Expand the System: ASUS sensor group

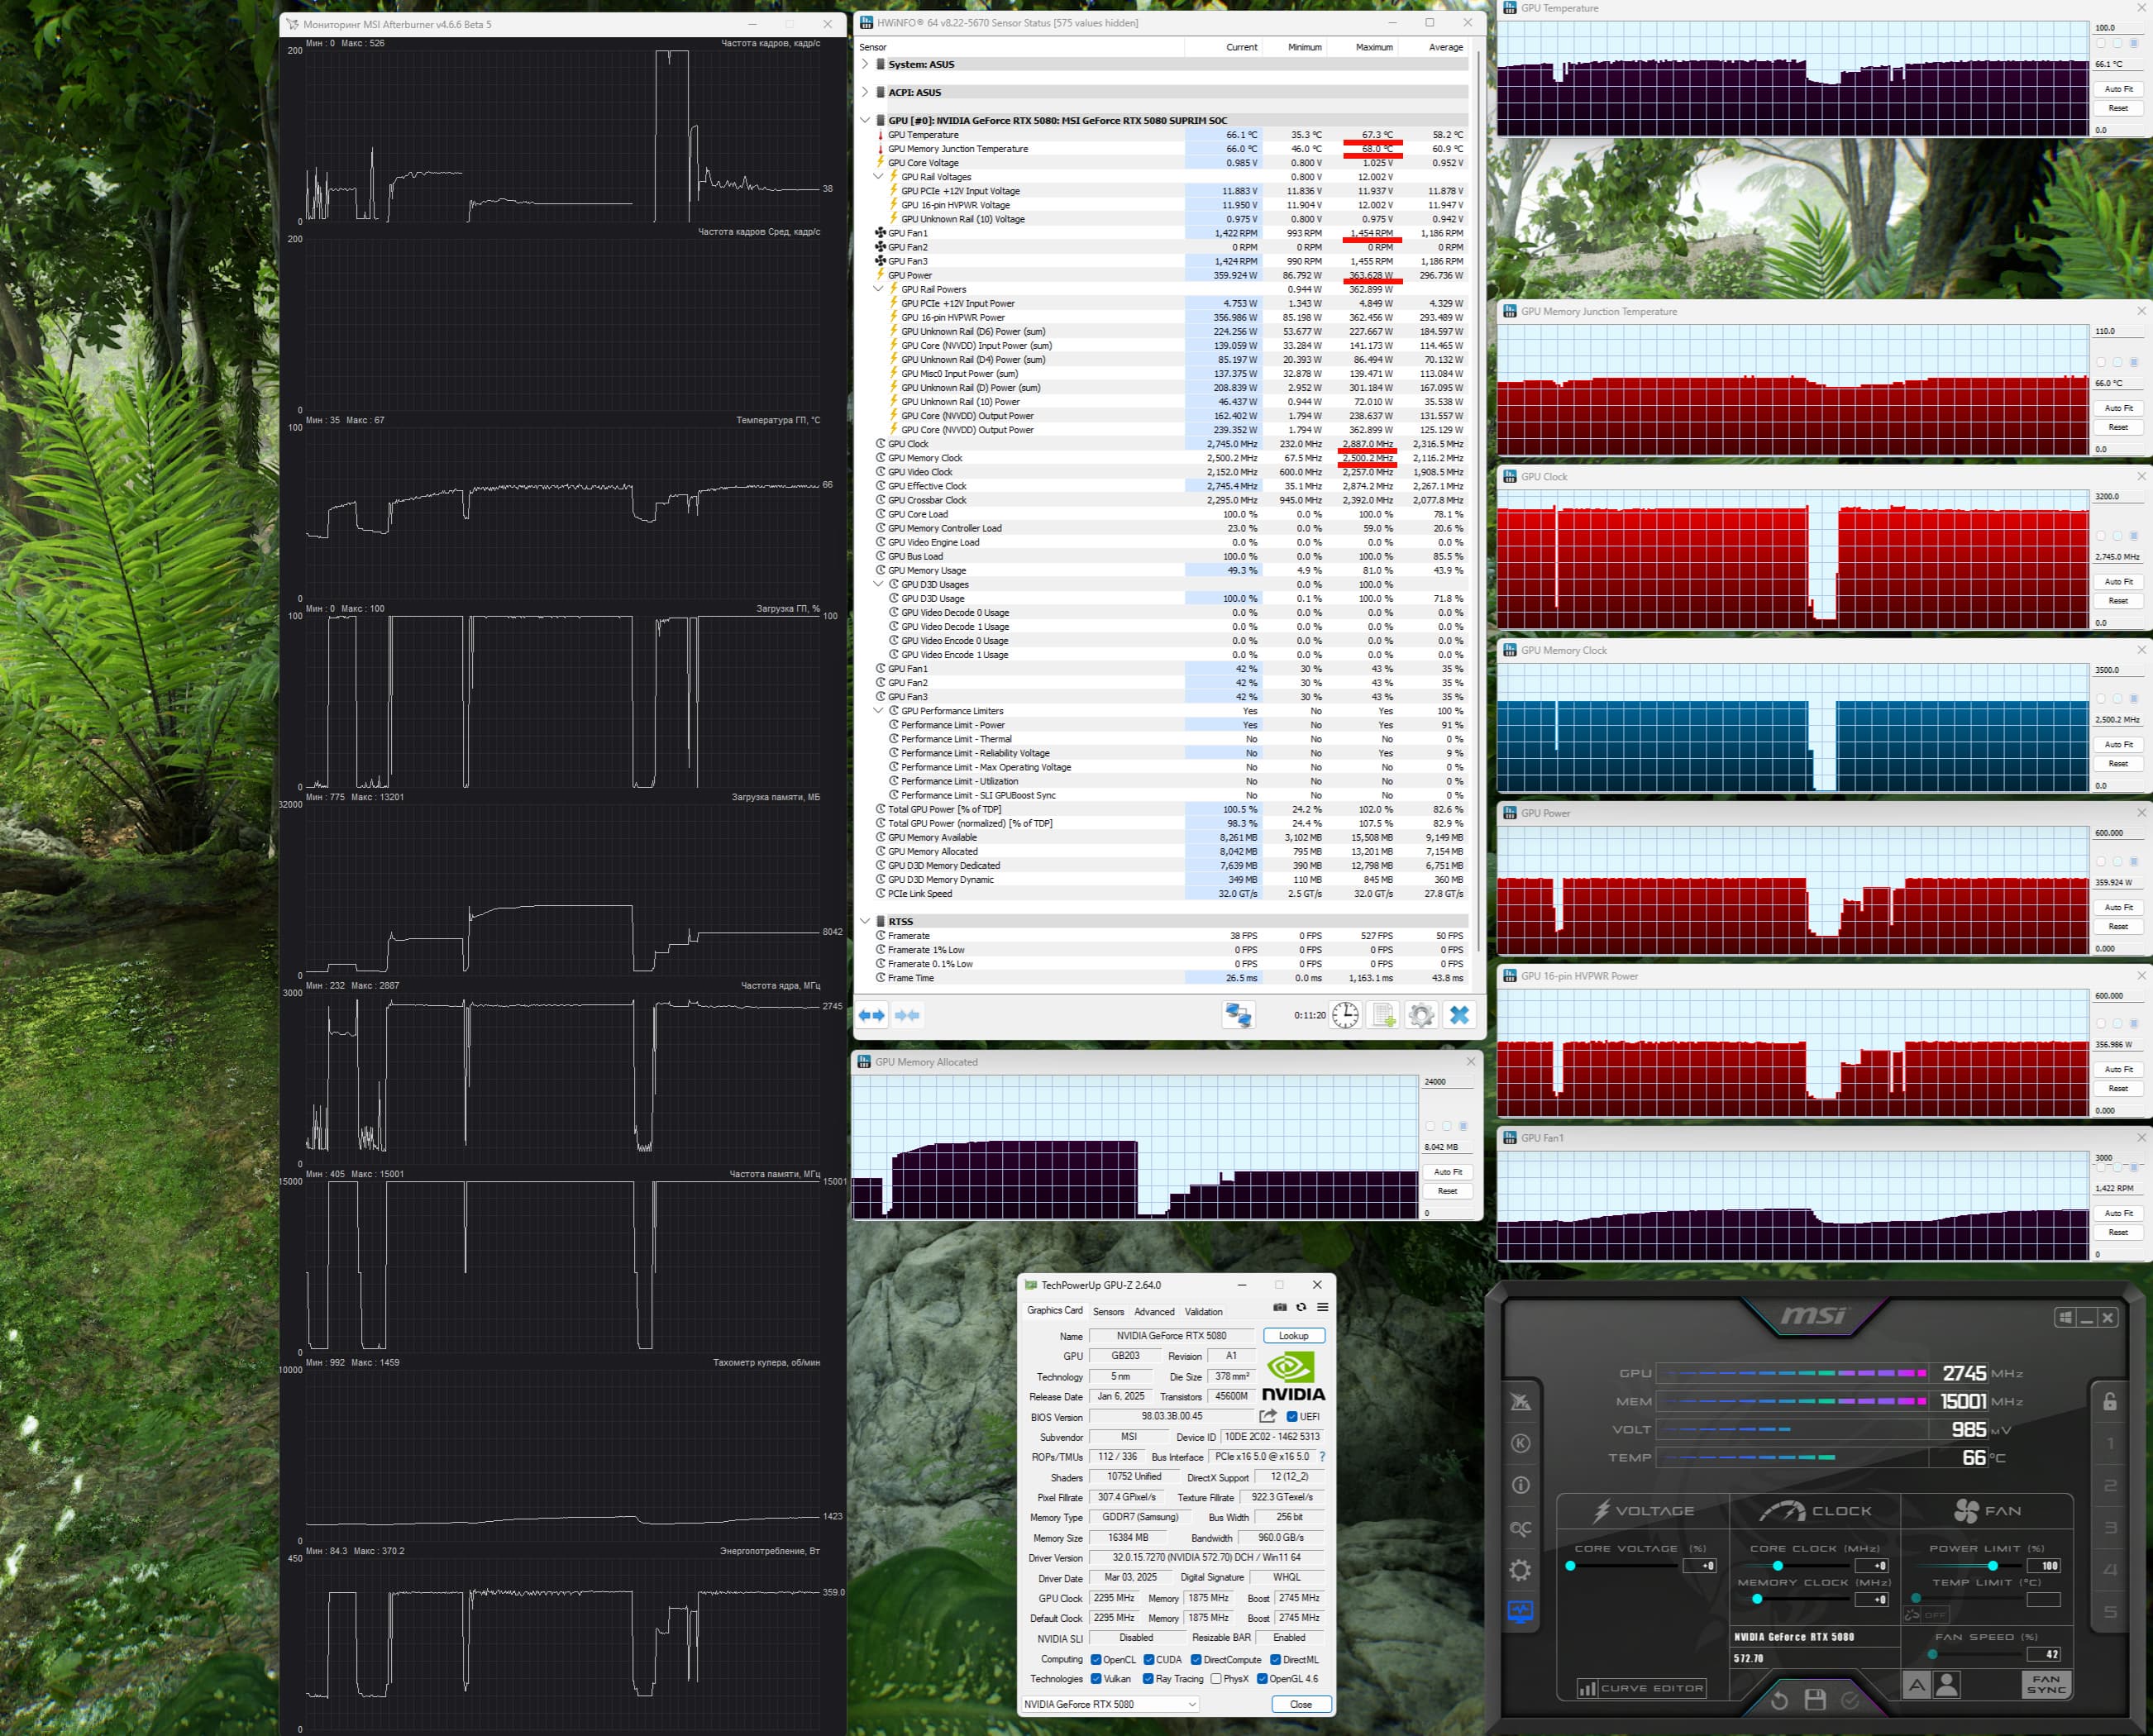pos(865,64)
